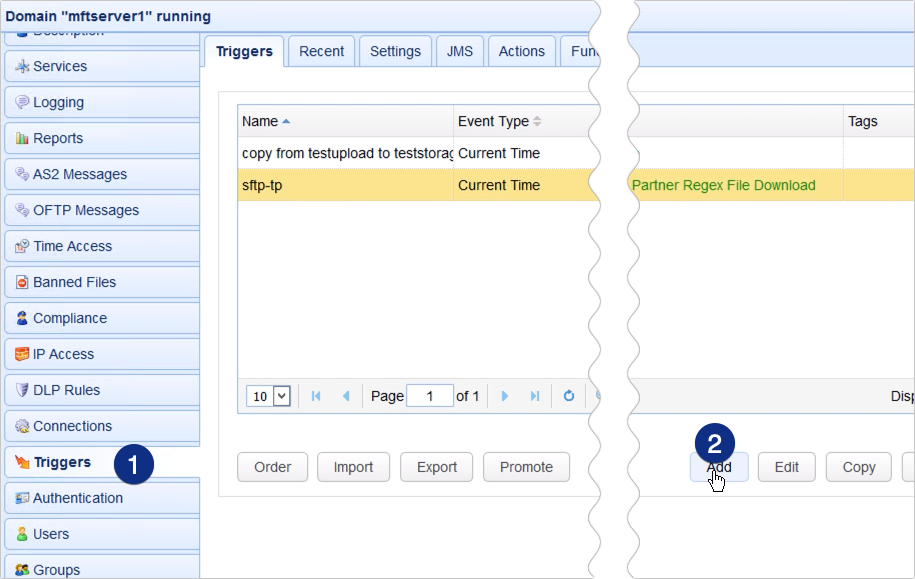Click the Logging speech bubble icon
Screen dimensions: 915x579
coord(22,102)
